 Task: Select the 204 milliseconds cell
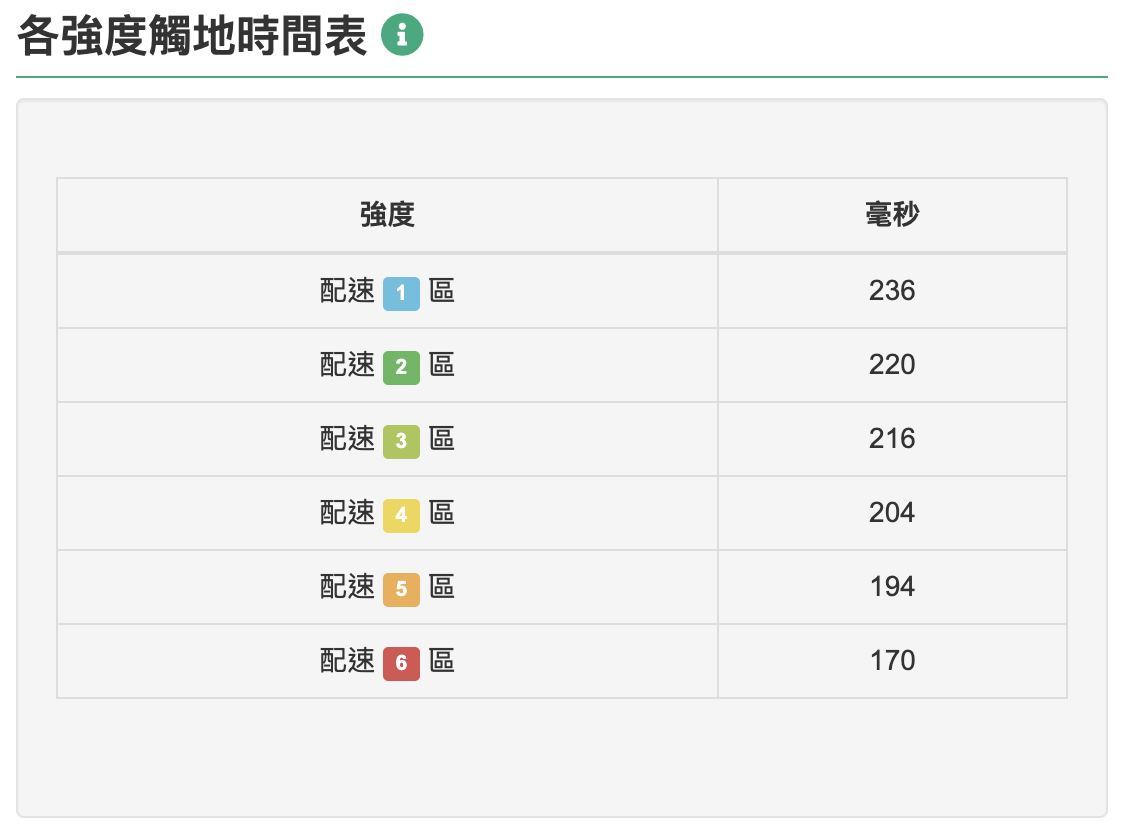click(x=892, y=513)
